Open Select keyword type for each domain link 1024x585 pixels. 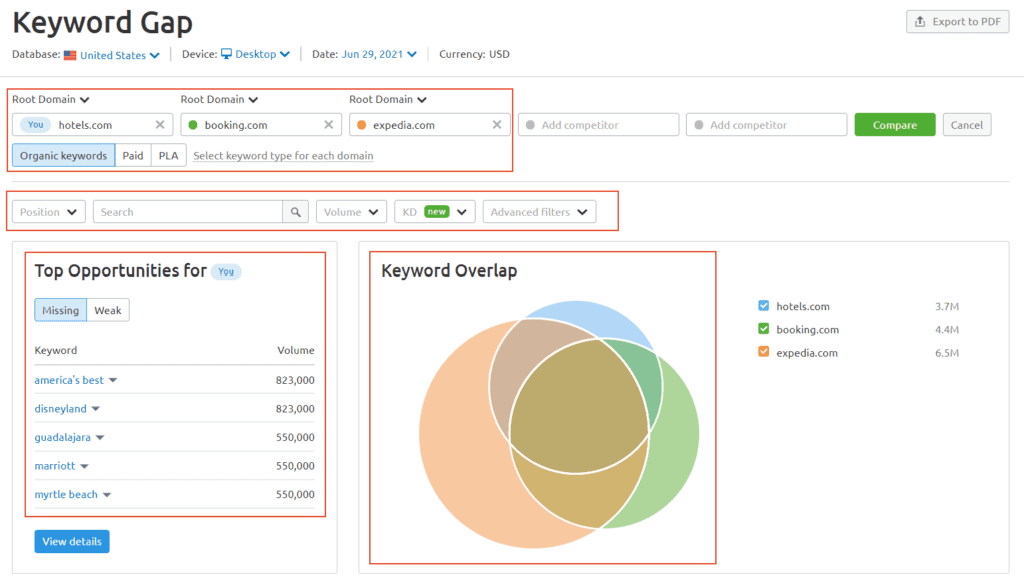pos(283,155)
